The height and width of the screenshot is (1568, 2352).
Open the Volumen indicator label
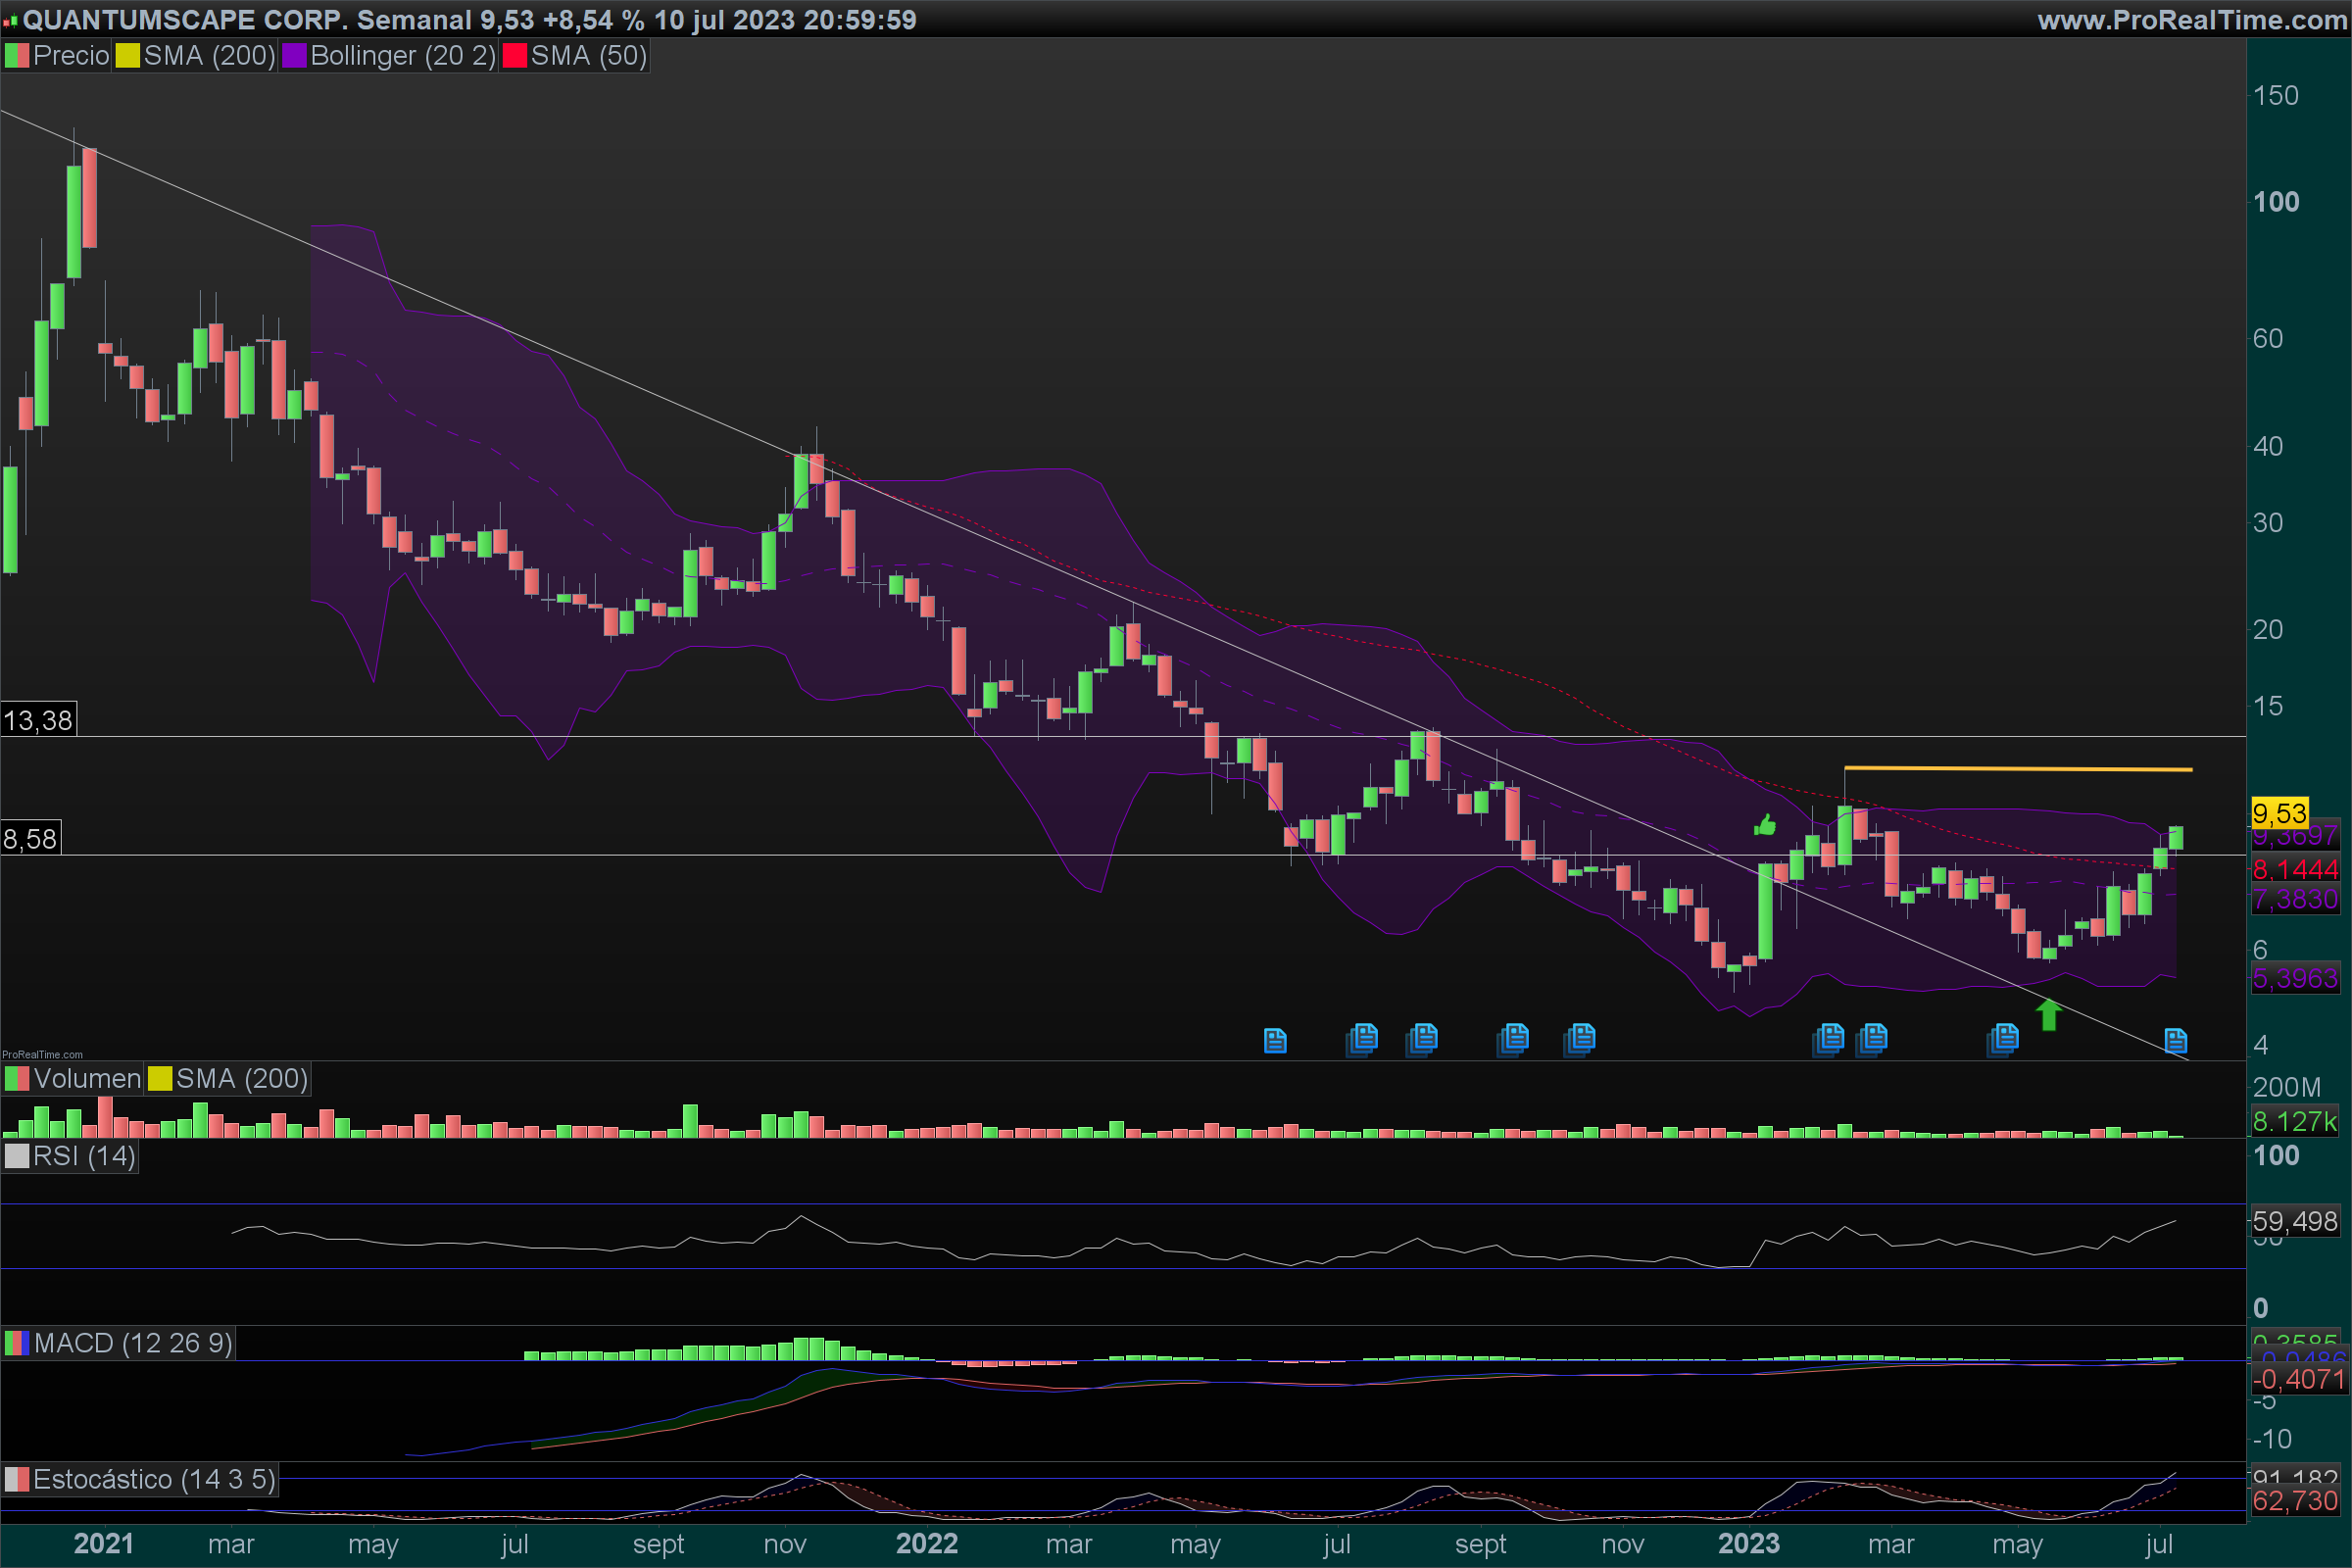(x=87, y=1078)
